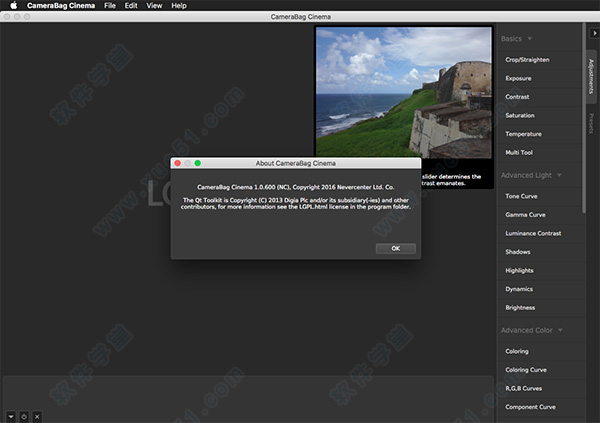Close the About CameraBag Cinema dialog
The width and height of the screenshot is (600, 423).
pos(178,163)
